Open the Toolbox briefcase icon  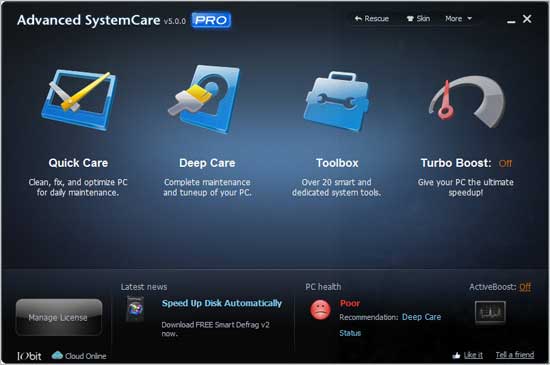(x=337, y=102)
